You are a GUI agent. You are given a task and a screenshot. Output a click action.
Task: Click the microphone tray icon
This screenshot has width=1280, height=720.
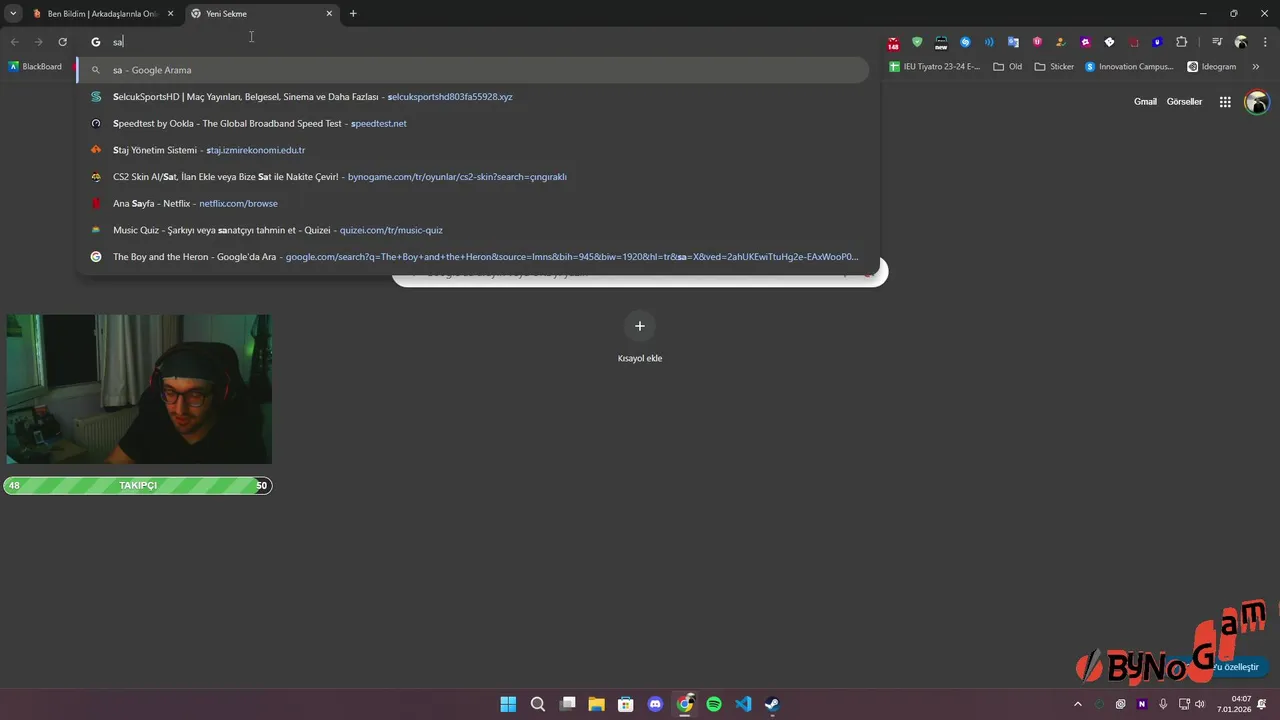(1163, 704)
